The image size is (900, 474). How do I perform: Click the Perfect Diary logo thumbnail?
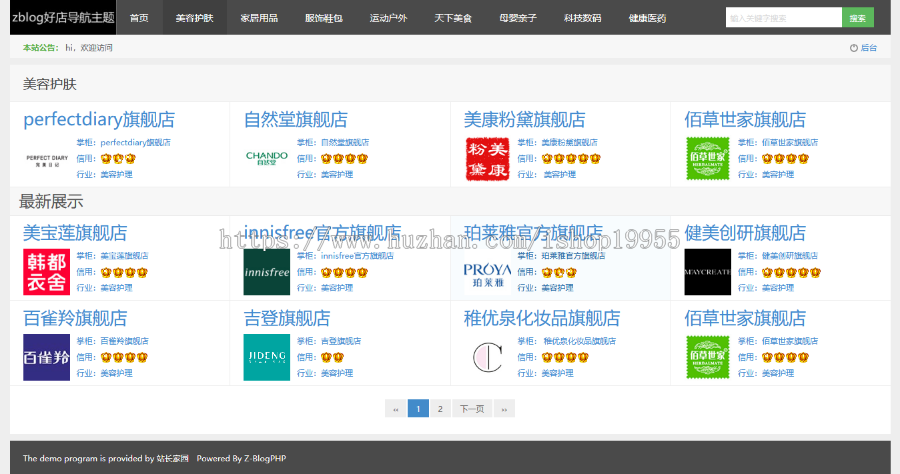46,159
